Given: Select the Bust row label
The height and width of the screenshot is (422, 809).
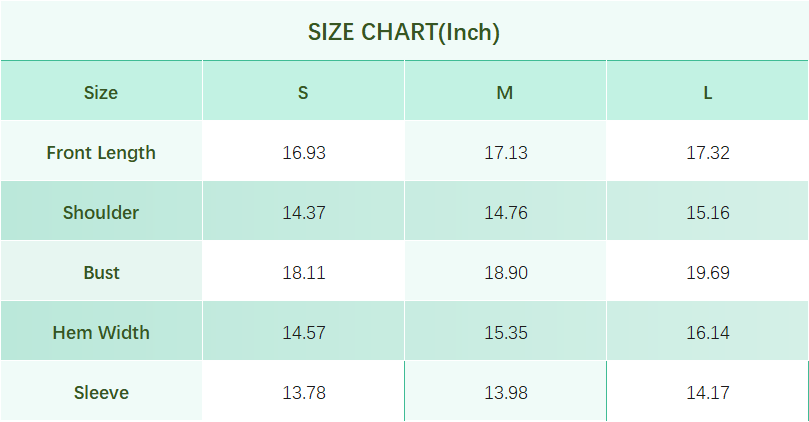Looking at the screenshot, I should click(x=101, y=273).
